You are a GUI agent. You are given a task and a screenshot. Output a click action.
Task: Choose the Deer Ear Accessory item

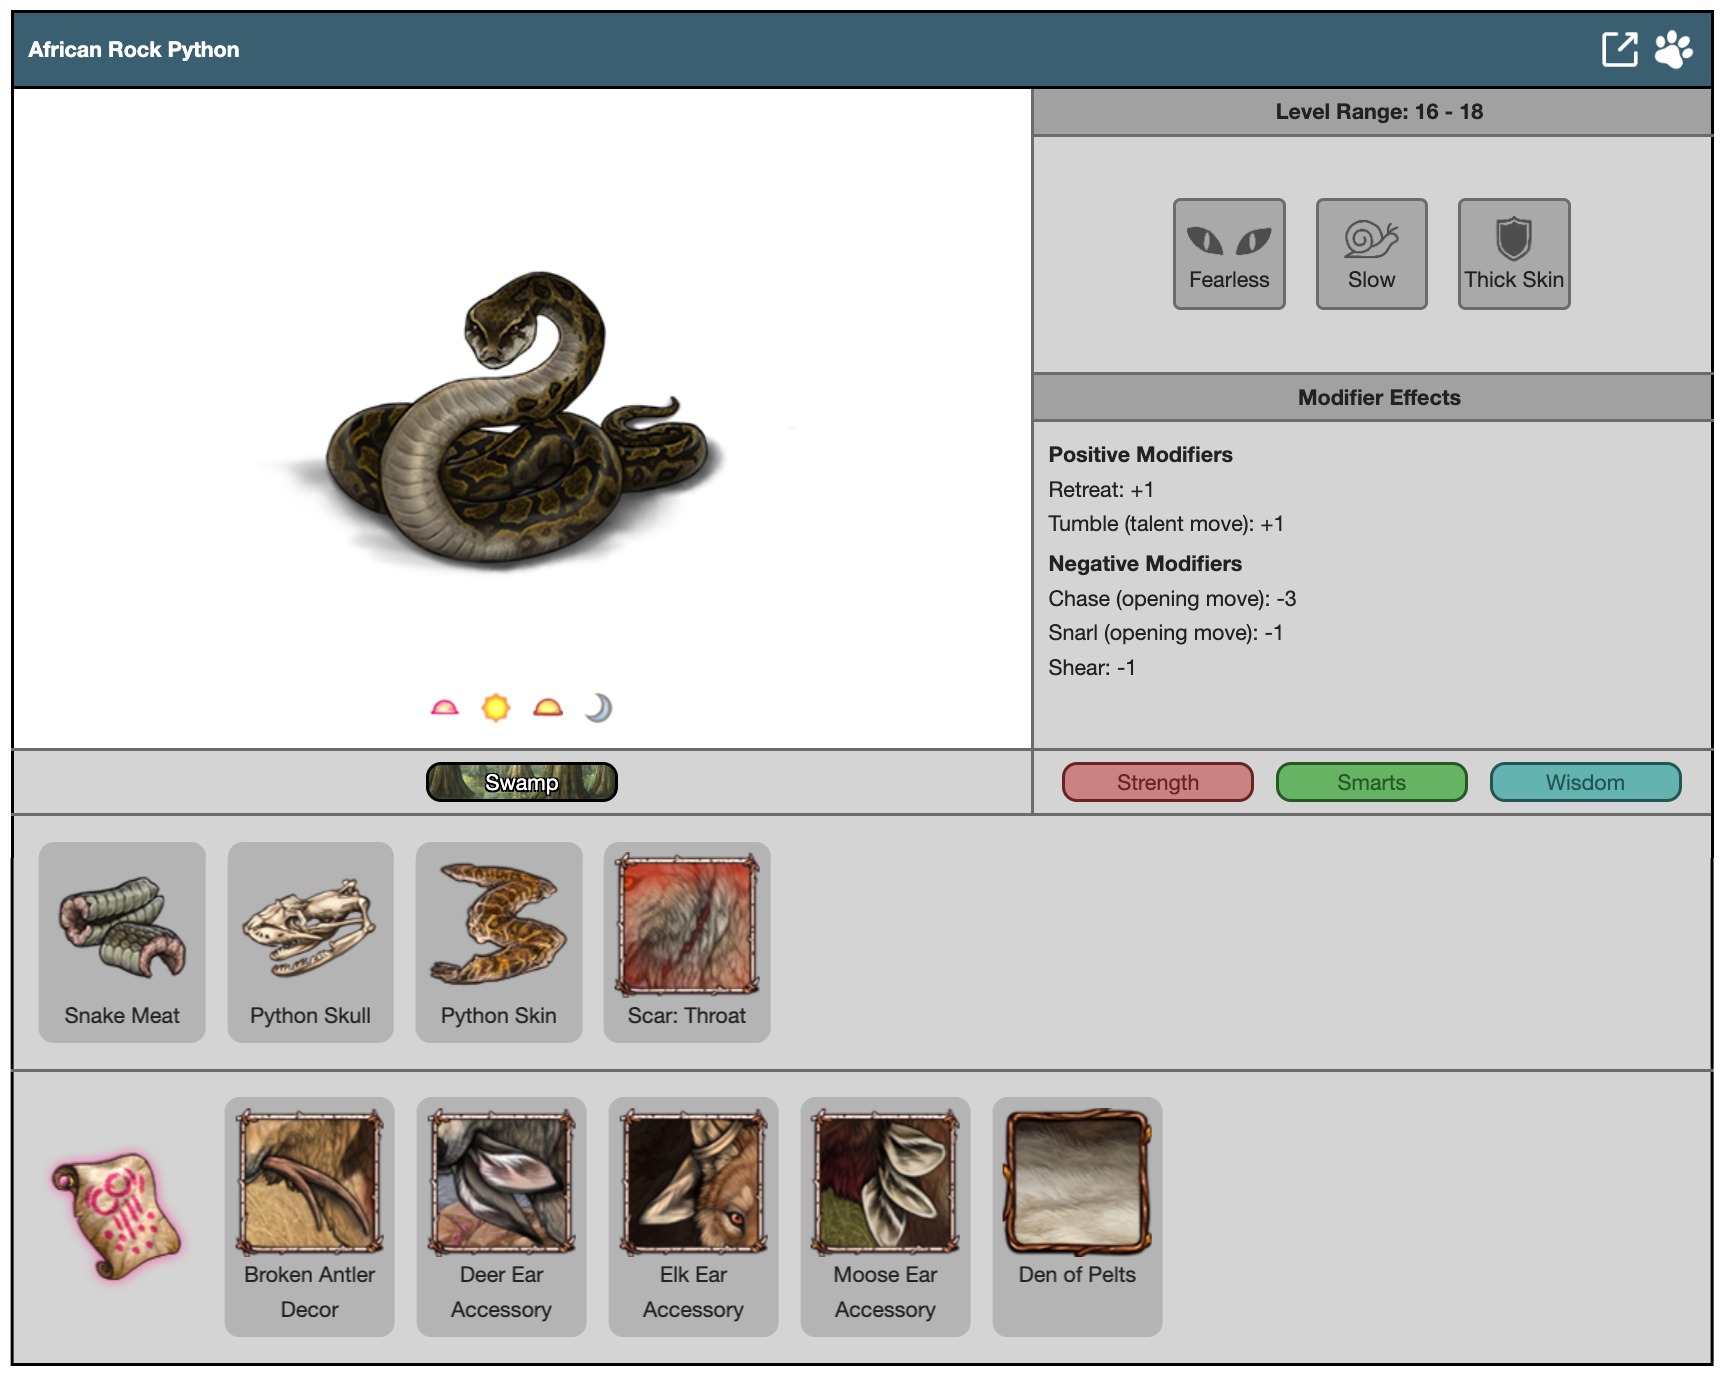501,1216
